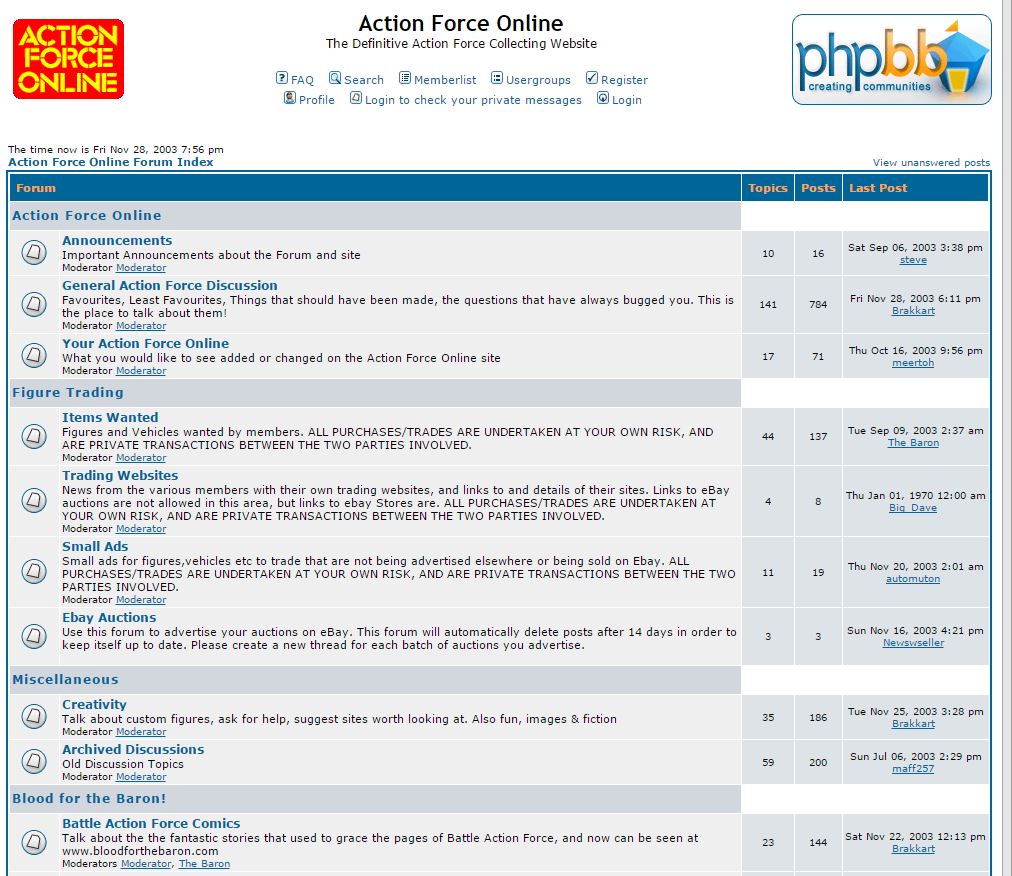The height and width of the screenshot is (876, 1012).
Task: View last poster maff257's profile
Action: coord(913,769)
